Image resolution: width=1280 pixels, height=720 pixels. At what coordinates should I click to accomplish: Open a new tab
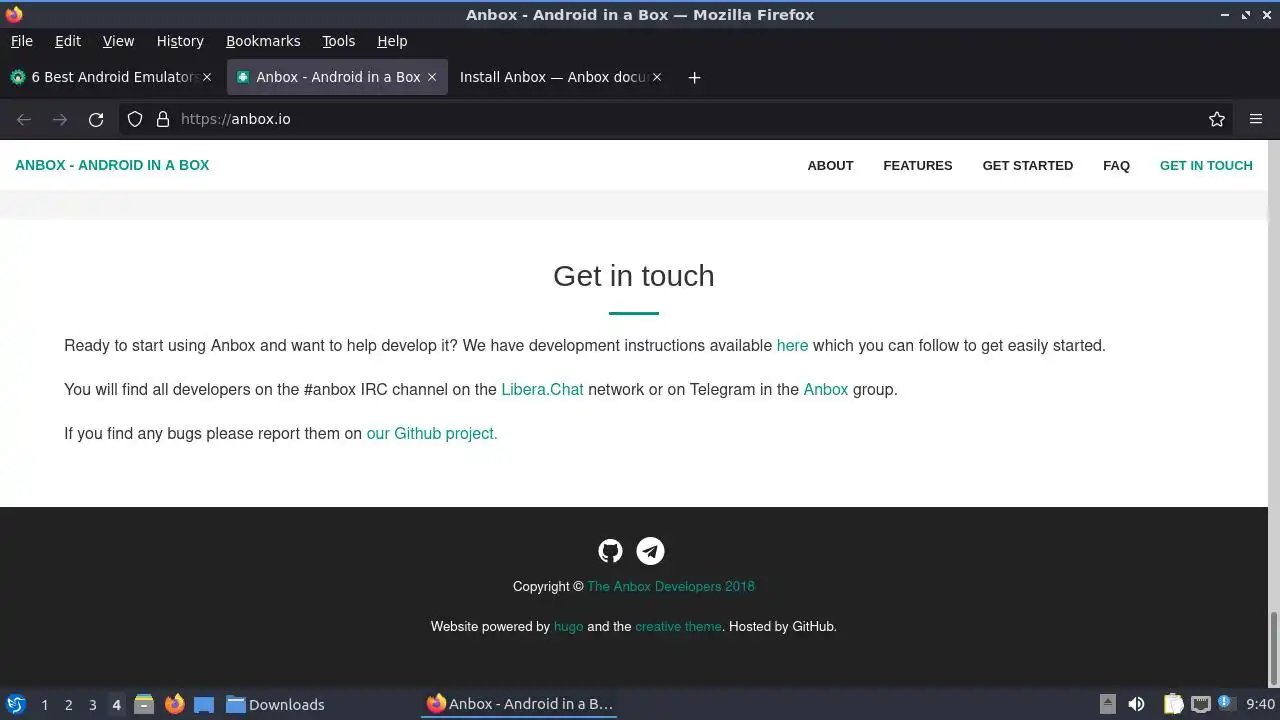[694, 77]
